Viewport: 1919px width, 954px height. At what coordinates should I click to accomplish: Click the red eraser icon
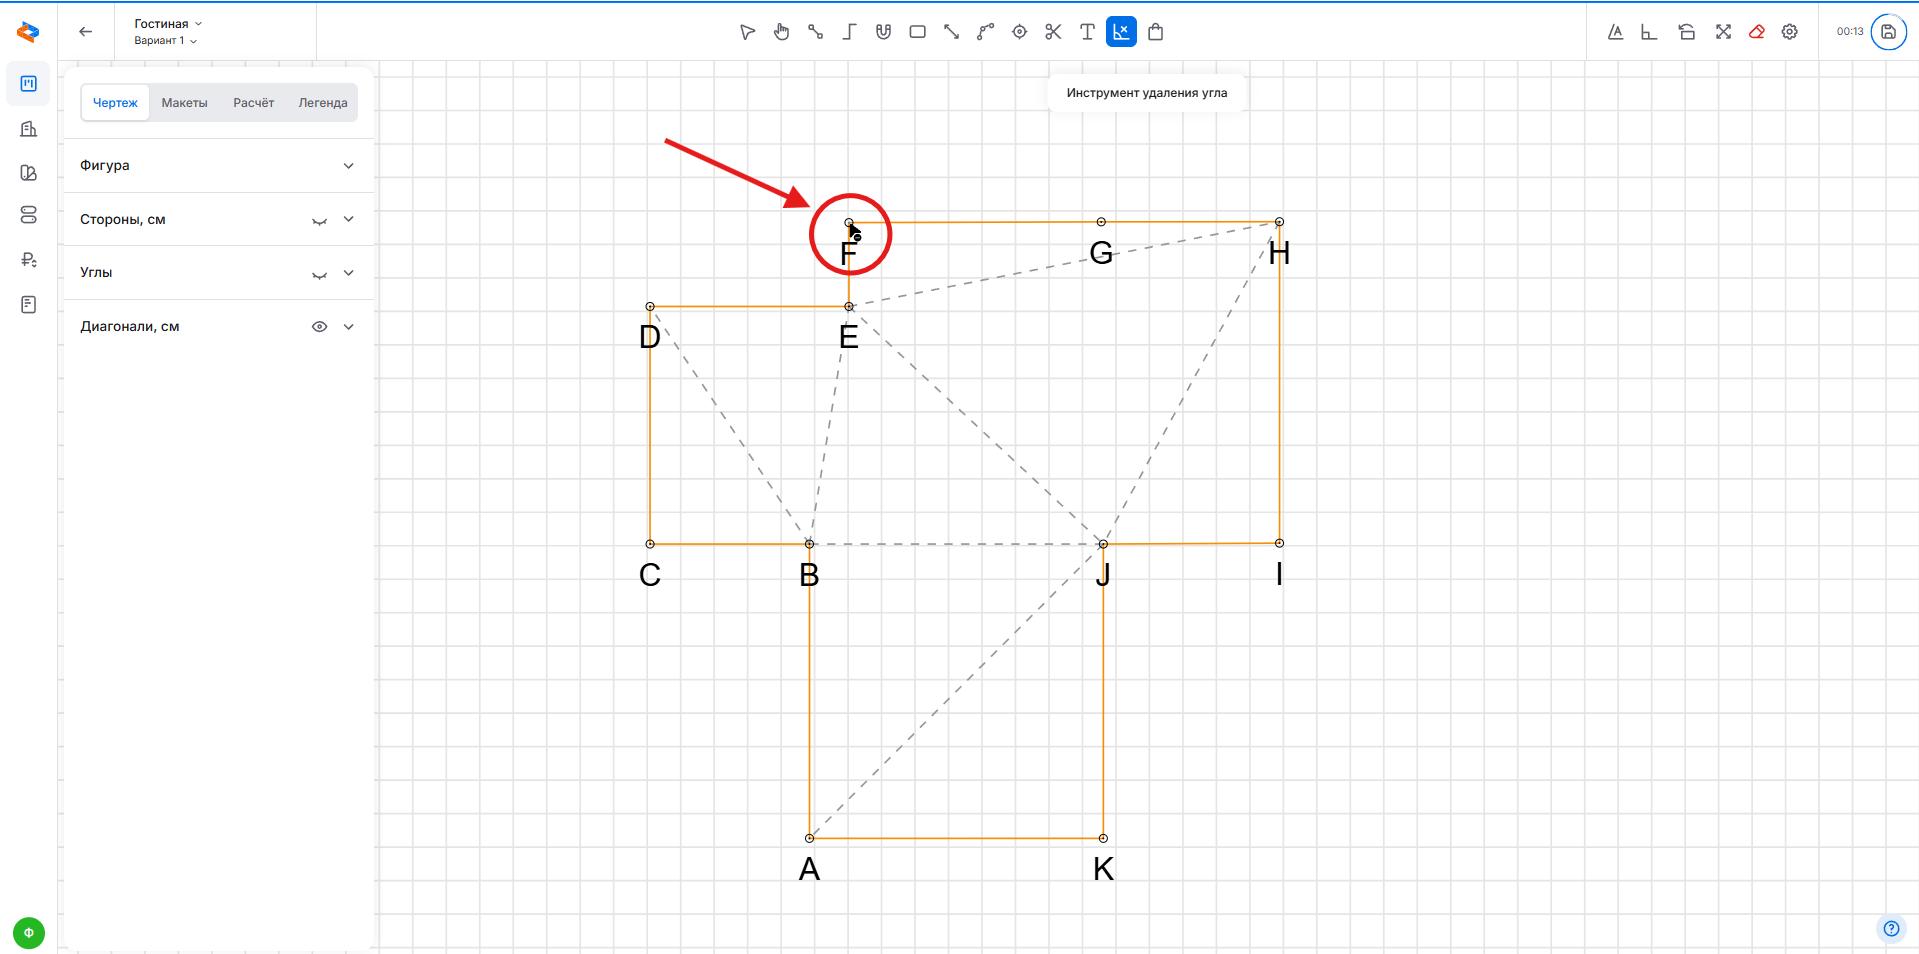point(1756,32)
